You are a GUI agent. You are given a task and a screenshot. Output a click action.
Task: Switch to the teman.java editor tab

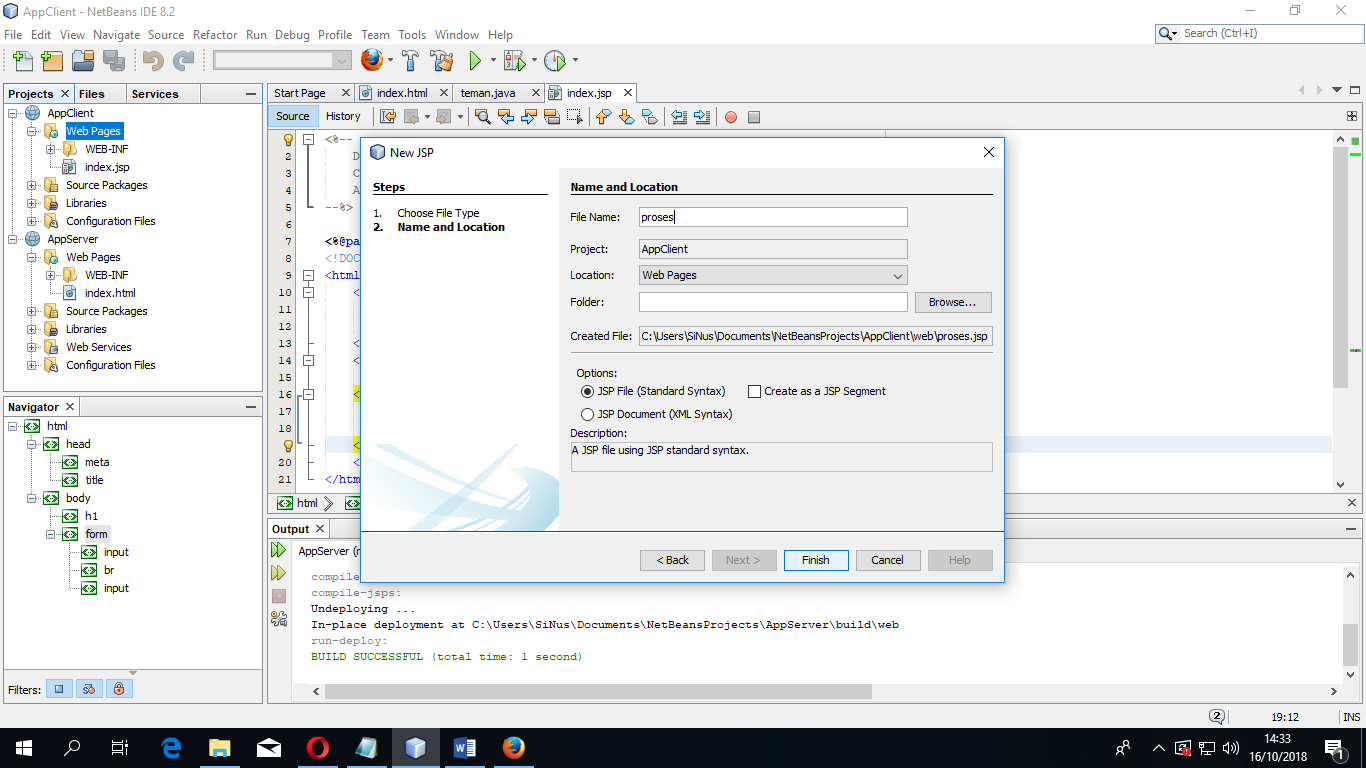488,93
